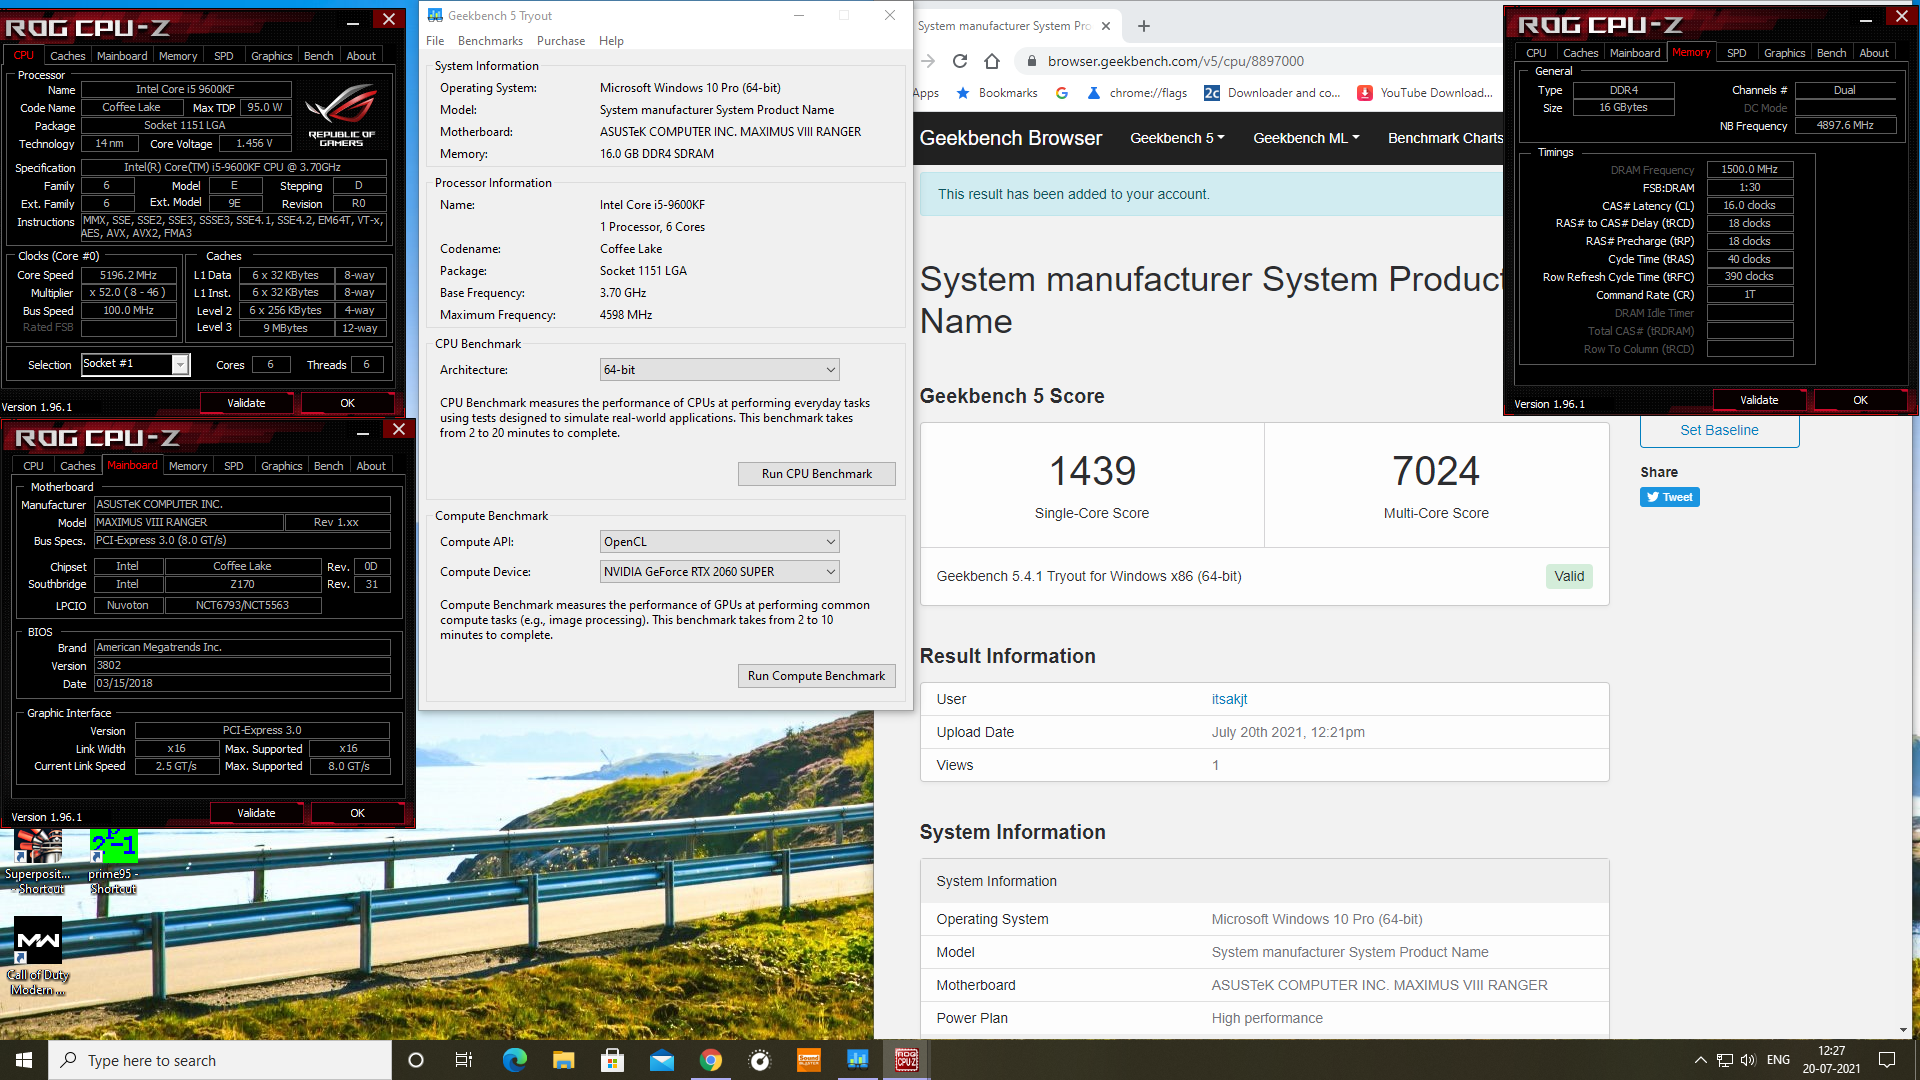Show hidden system tray icons
Screen dimensions: 1920x1080
pos(1700,1060)
